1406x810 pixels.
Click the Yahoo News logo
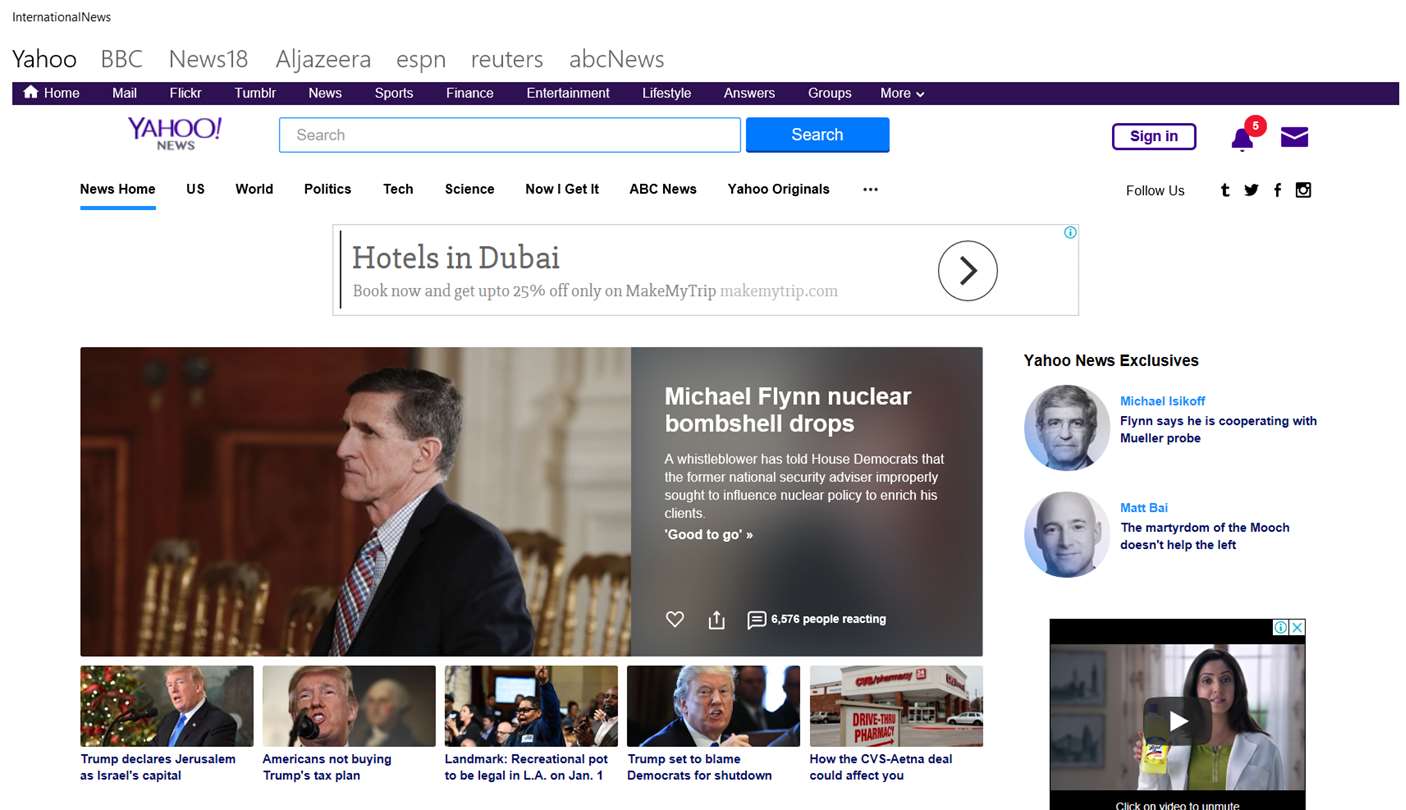coord(175,134)
